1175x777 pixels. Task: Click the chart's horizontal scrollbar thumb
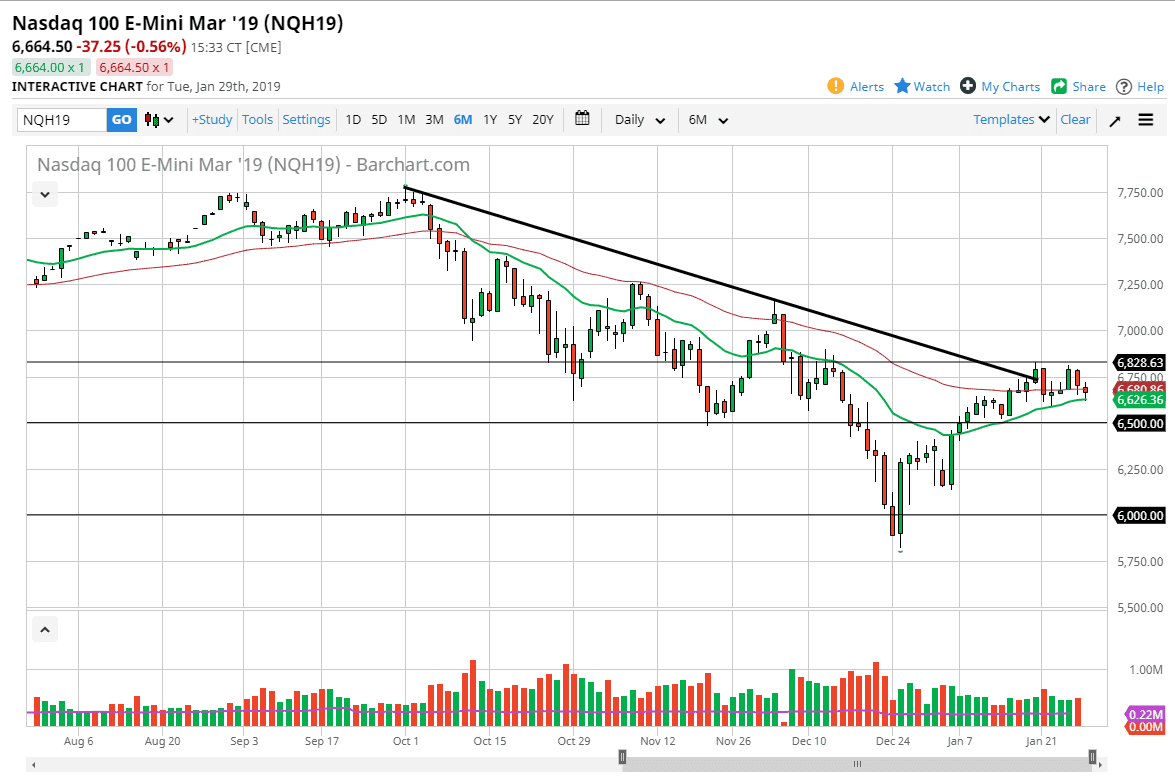point(856,763)
